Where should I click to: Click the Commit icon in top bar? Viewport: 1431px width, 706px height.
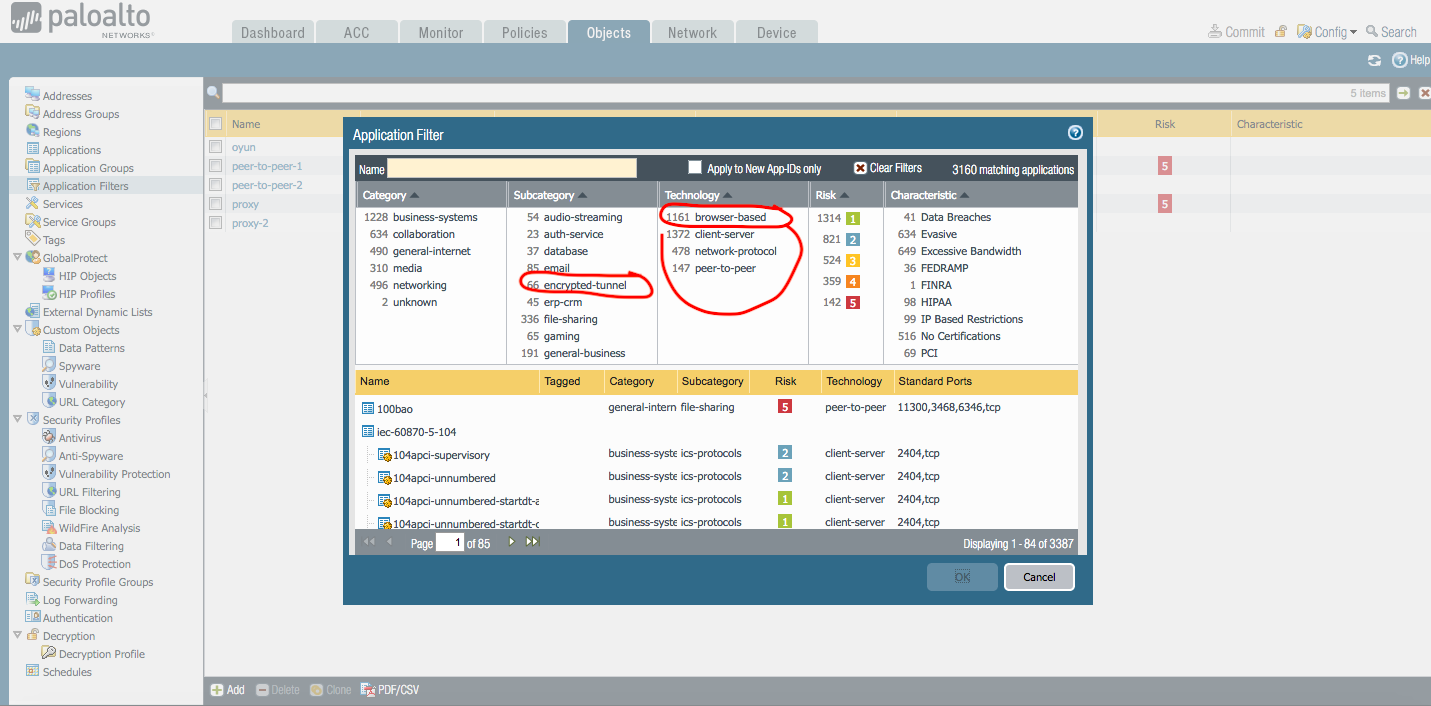tap(1215, 32)
